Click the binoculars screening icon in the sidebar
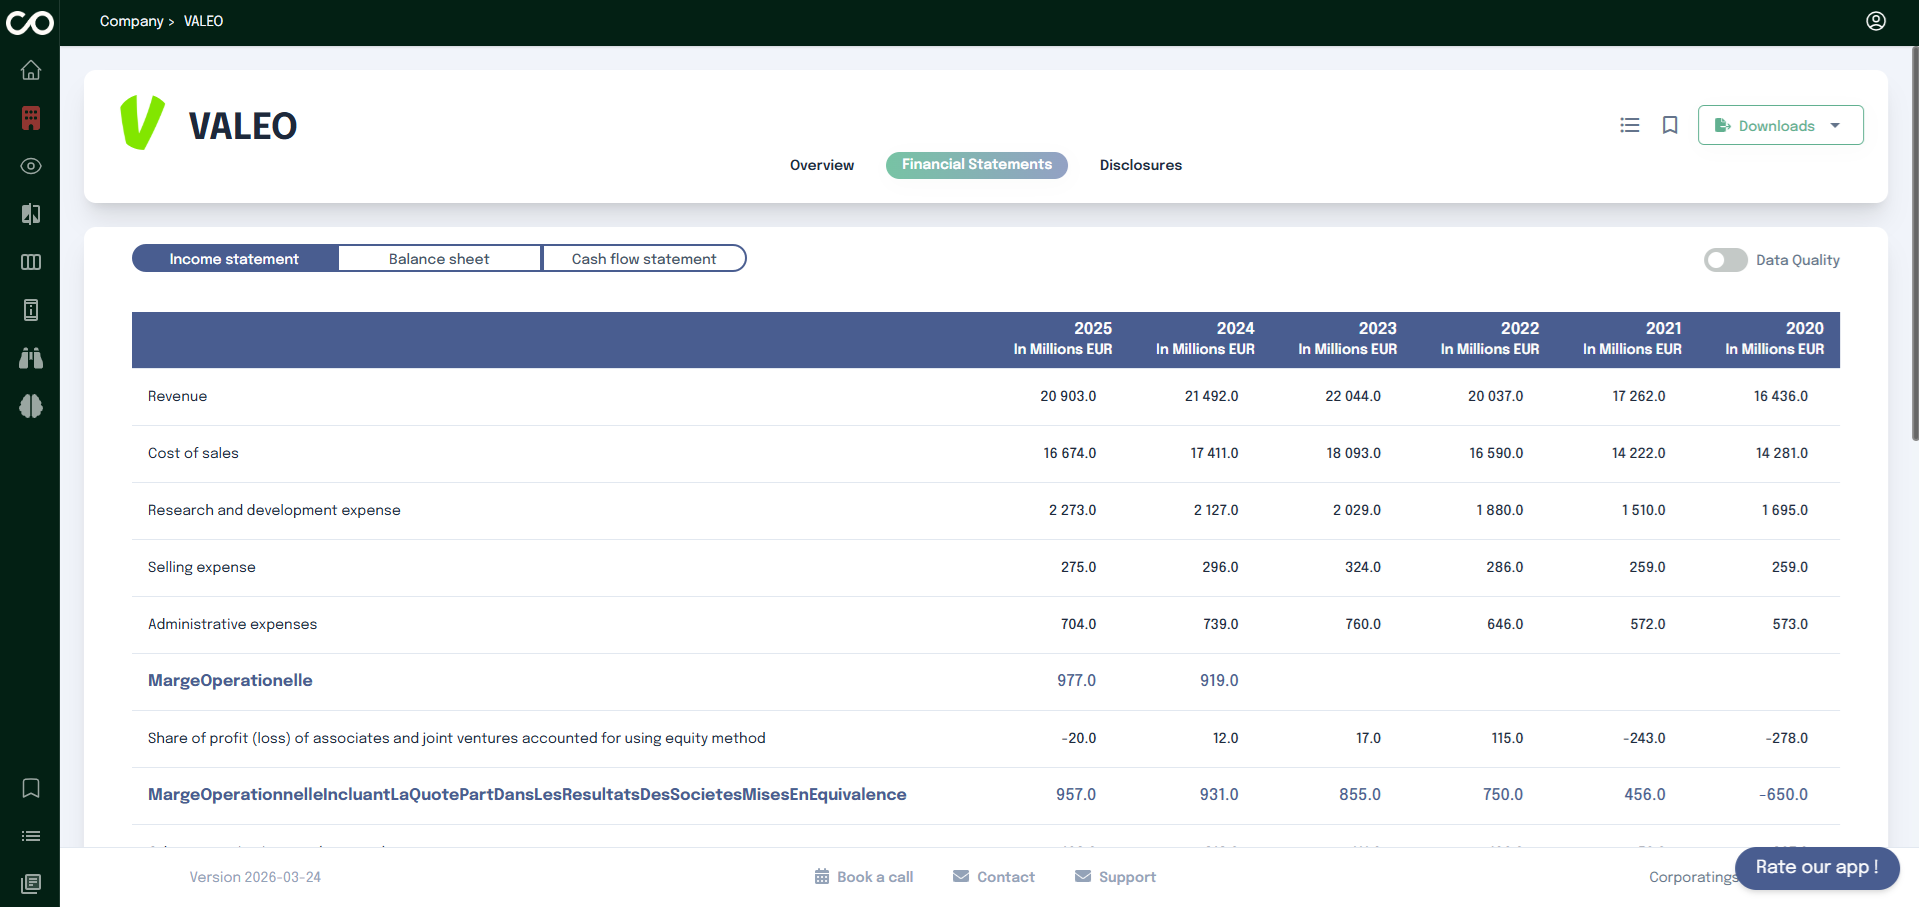Screen dimensions: 1919x907 pos(31,358)
